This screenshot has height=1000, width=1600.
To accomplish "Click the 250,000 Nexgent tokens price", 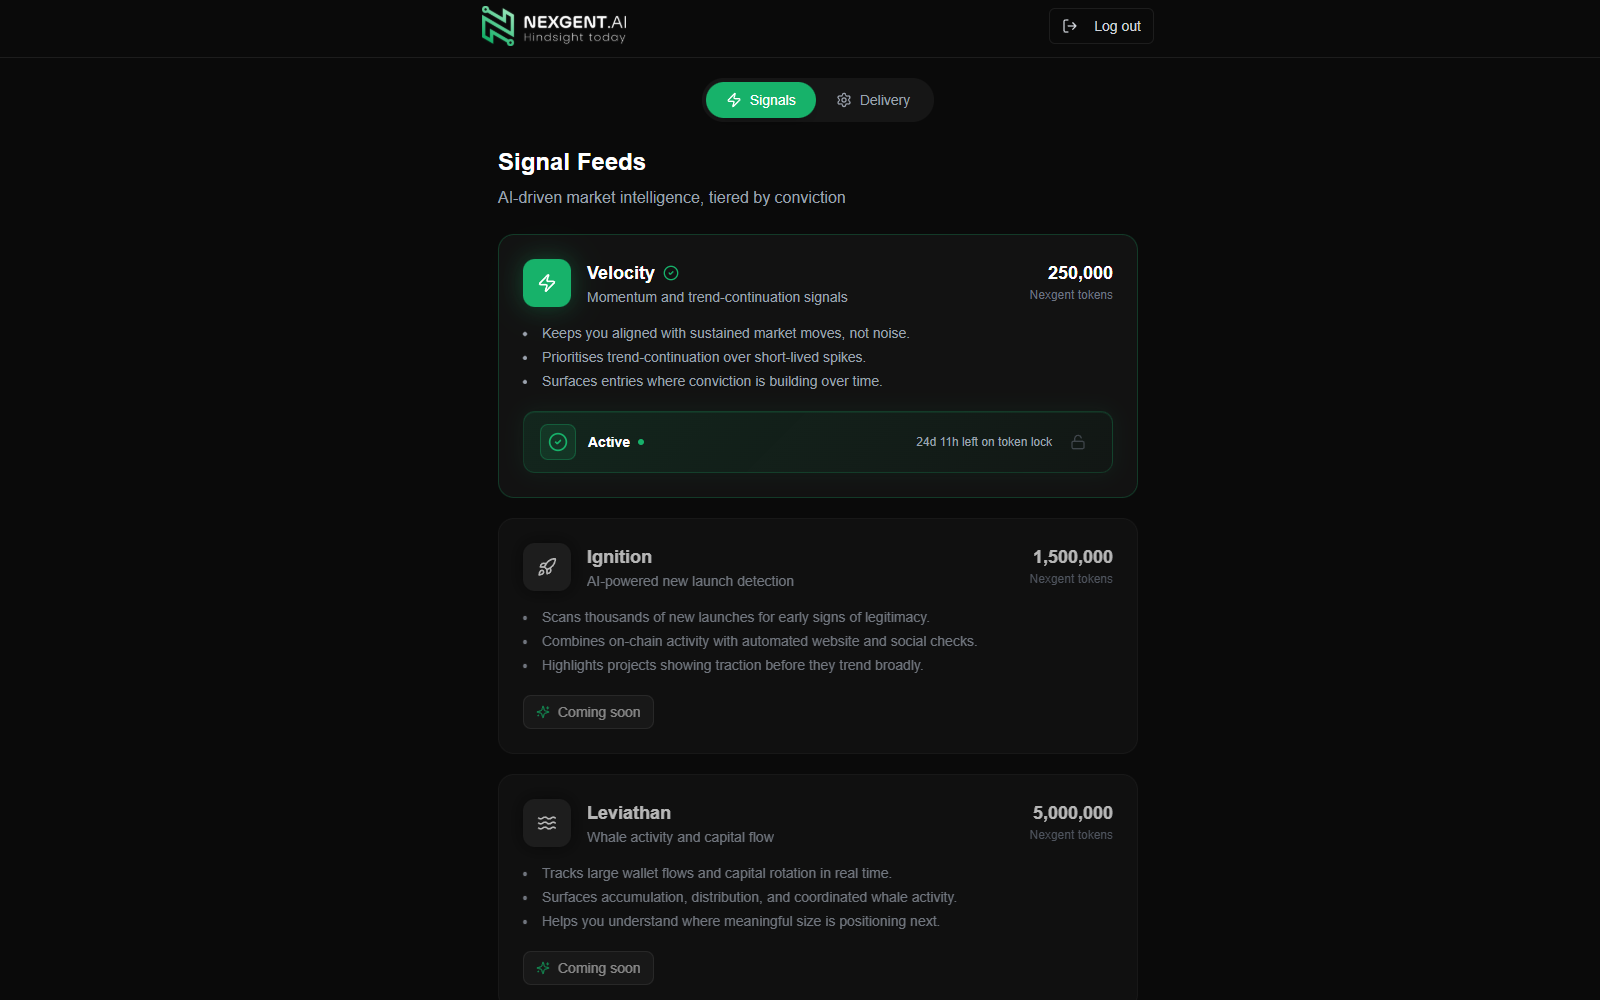I will 1079,273.
